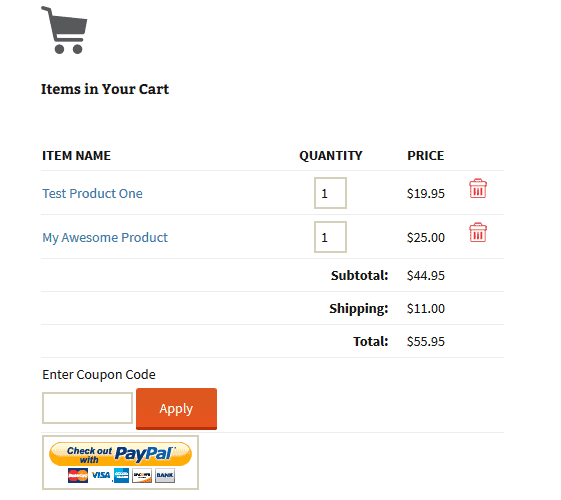This screenshot has width=561, height=500.
Task: Click the ITEM NAME column header
Action: tap(76, 156)
